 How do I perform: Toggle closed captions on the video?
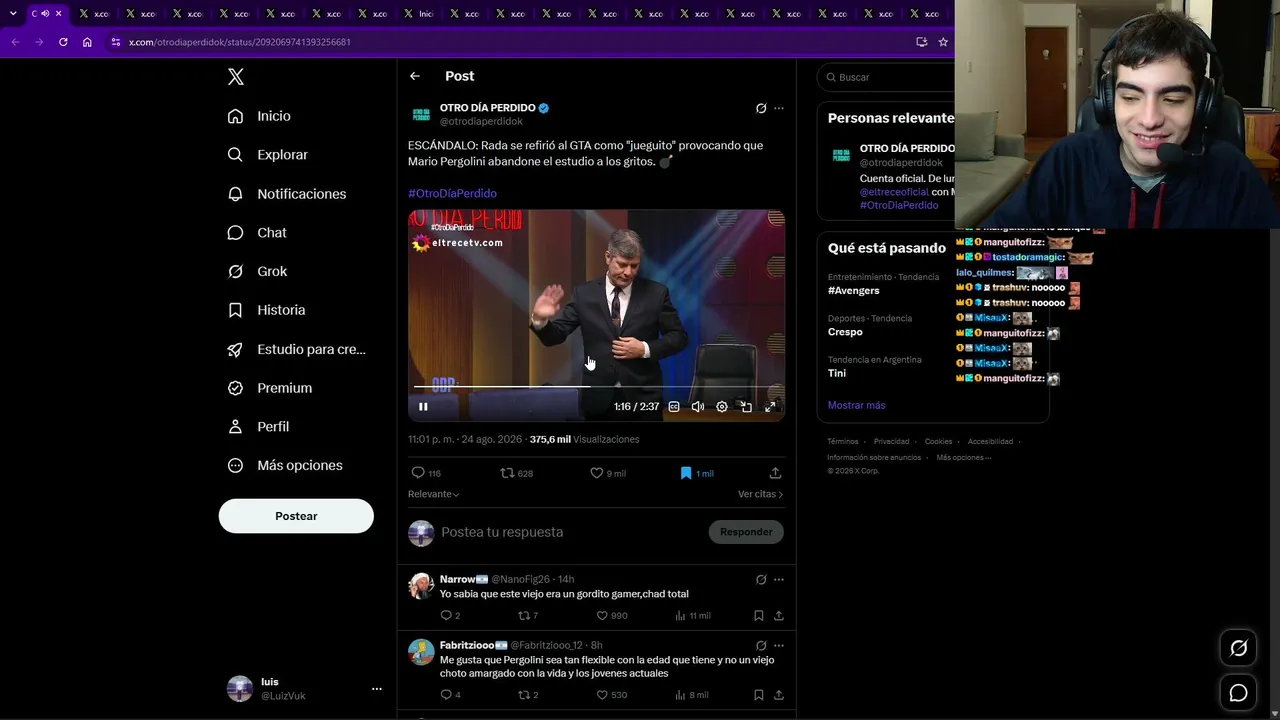[x=674, y=407]
